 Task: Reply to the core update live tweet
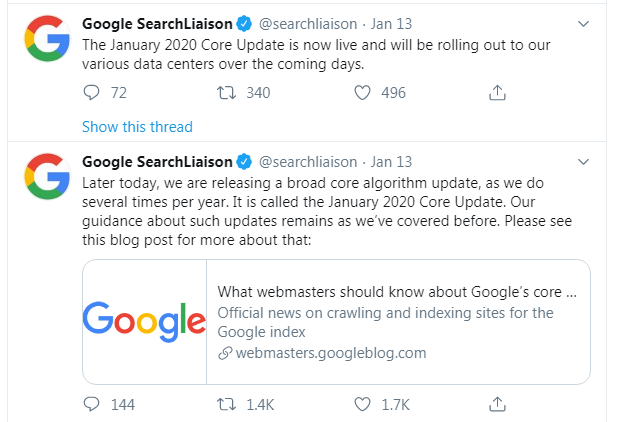pos(91,93)
